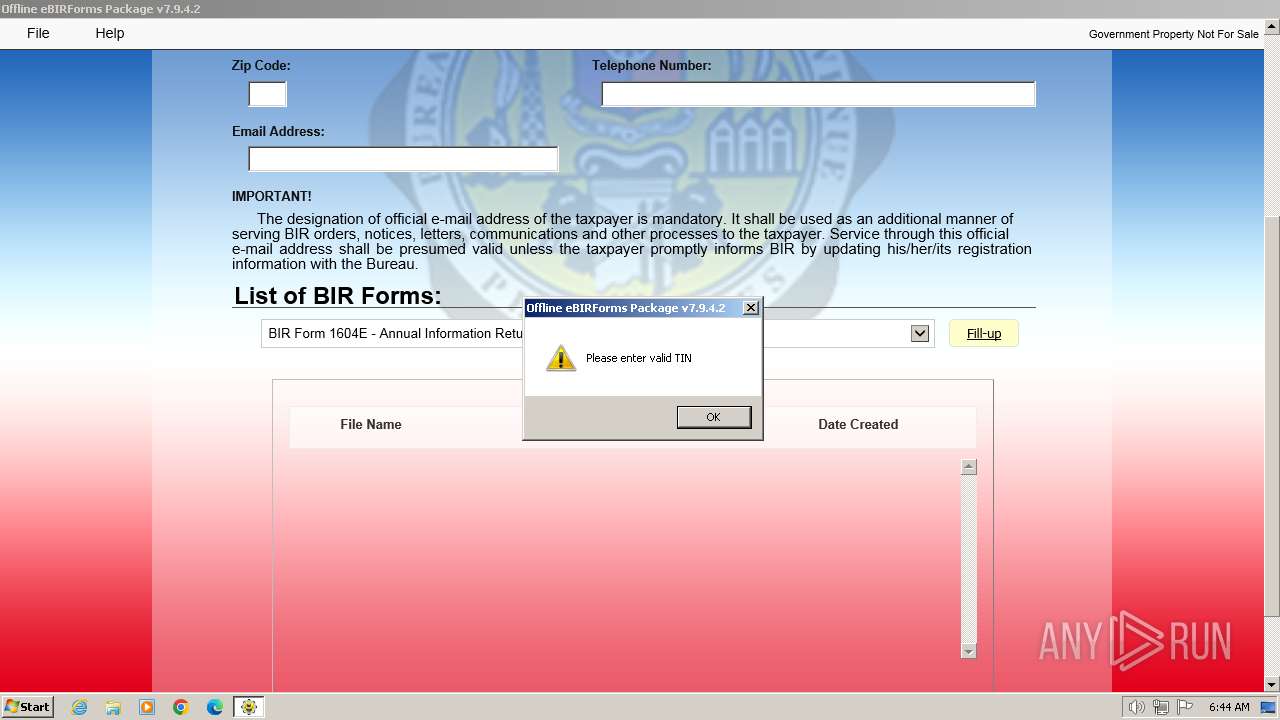Viewport: 1280px width, 720px height.
Task: Launch Microsoft Edge from taskbar
Action: click(215, 707)
